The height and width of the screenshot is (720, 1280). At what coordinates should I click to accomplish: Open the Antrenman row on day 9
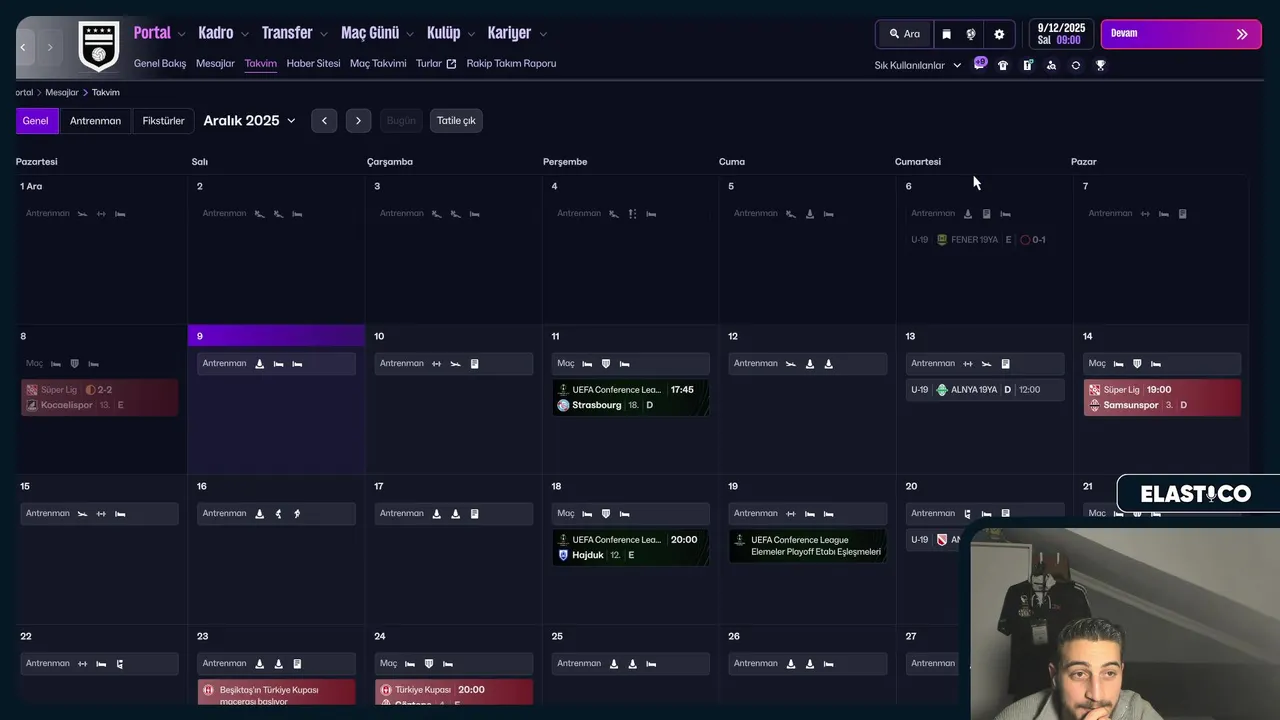[276, 363]
